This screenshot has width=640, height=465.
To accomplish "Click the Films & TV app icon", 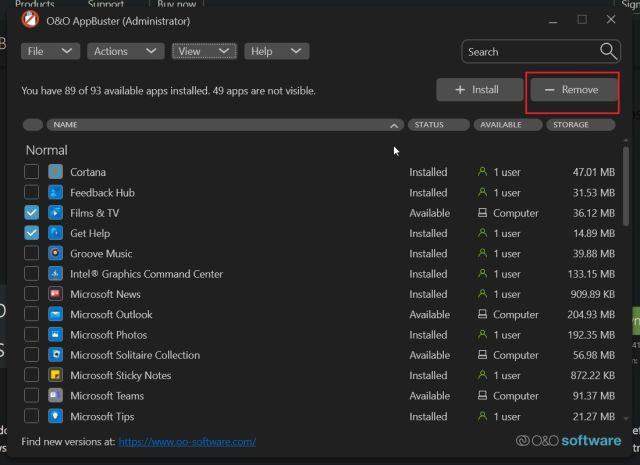I will coord(56,213).
